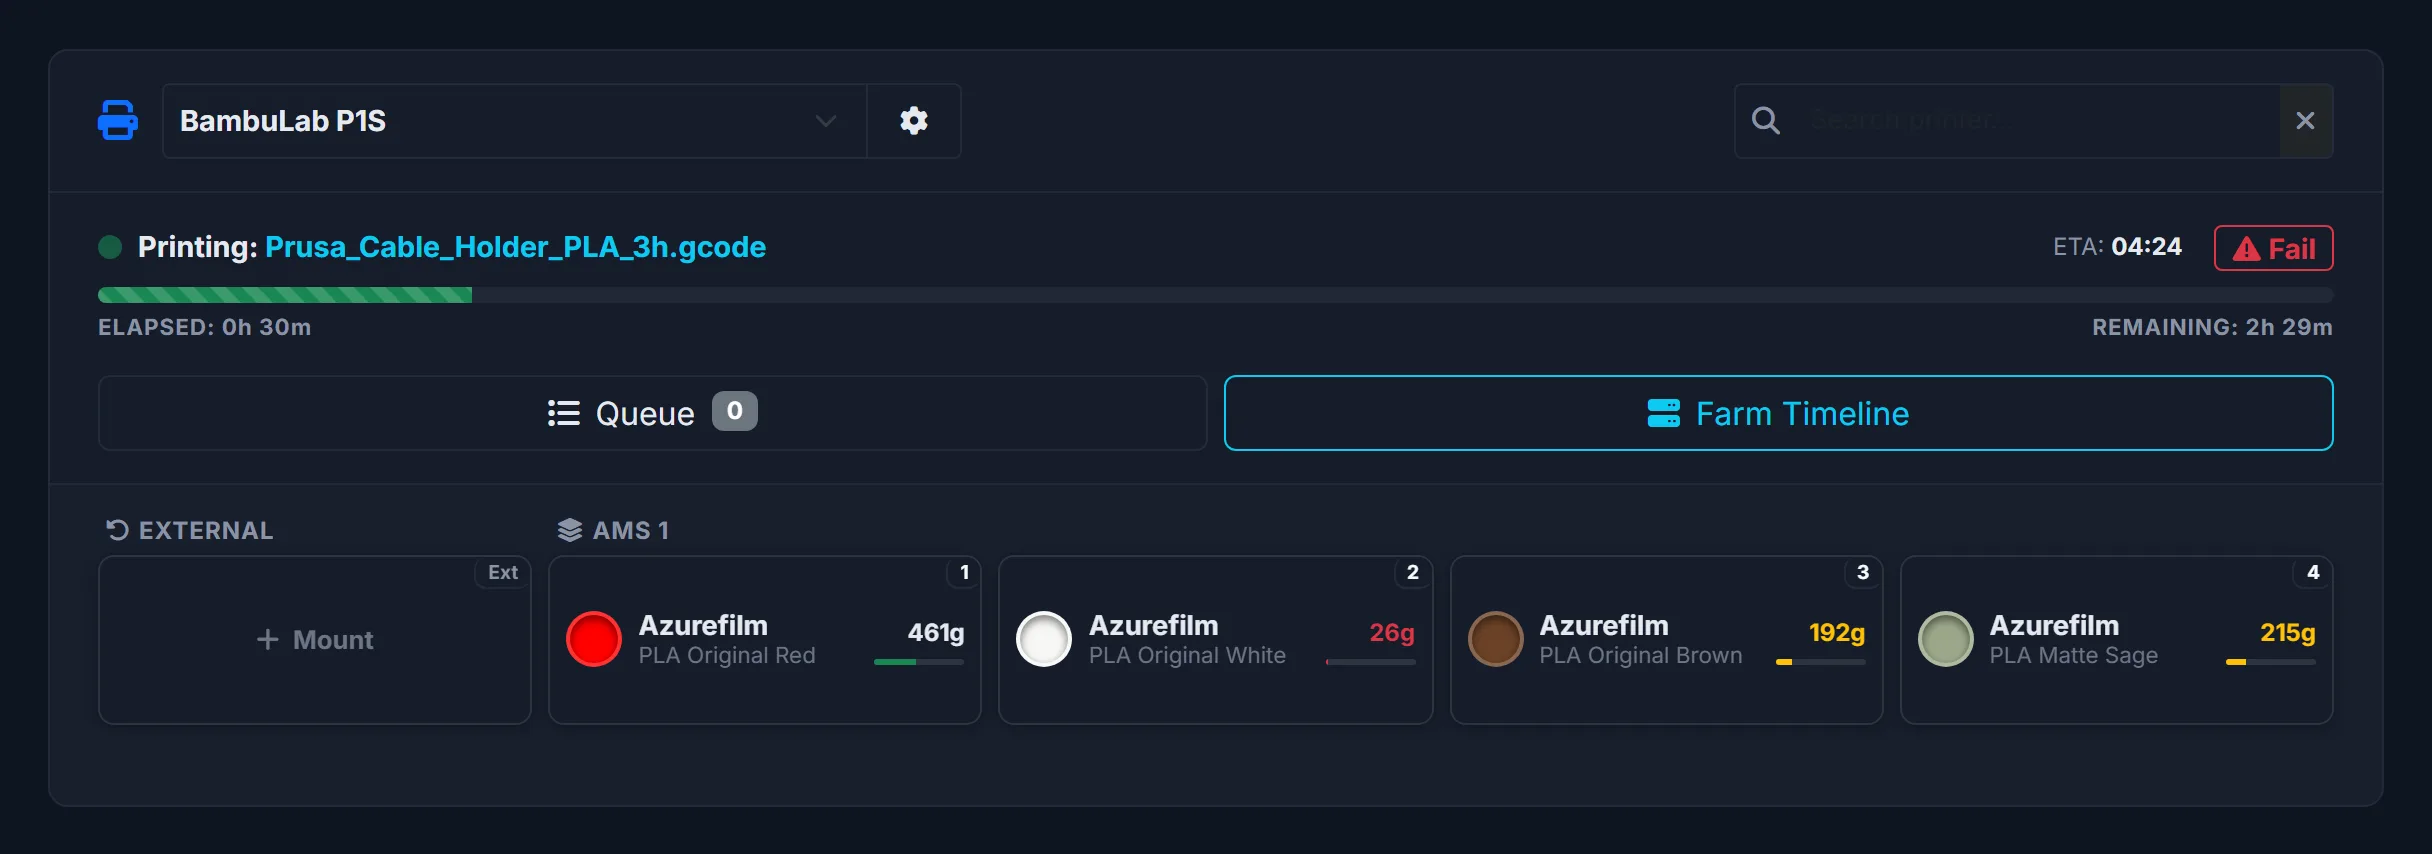2432x854 pixels.
Task: Click the AMS slot number 1 badge
Action: point(964,573)
